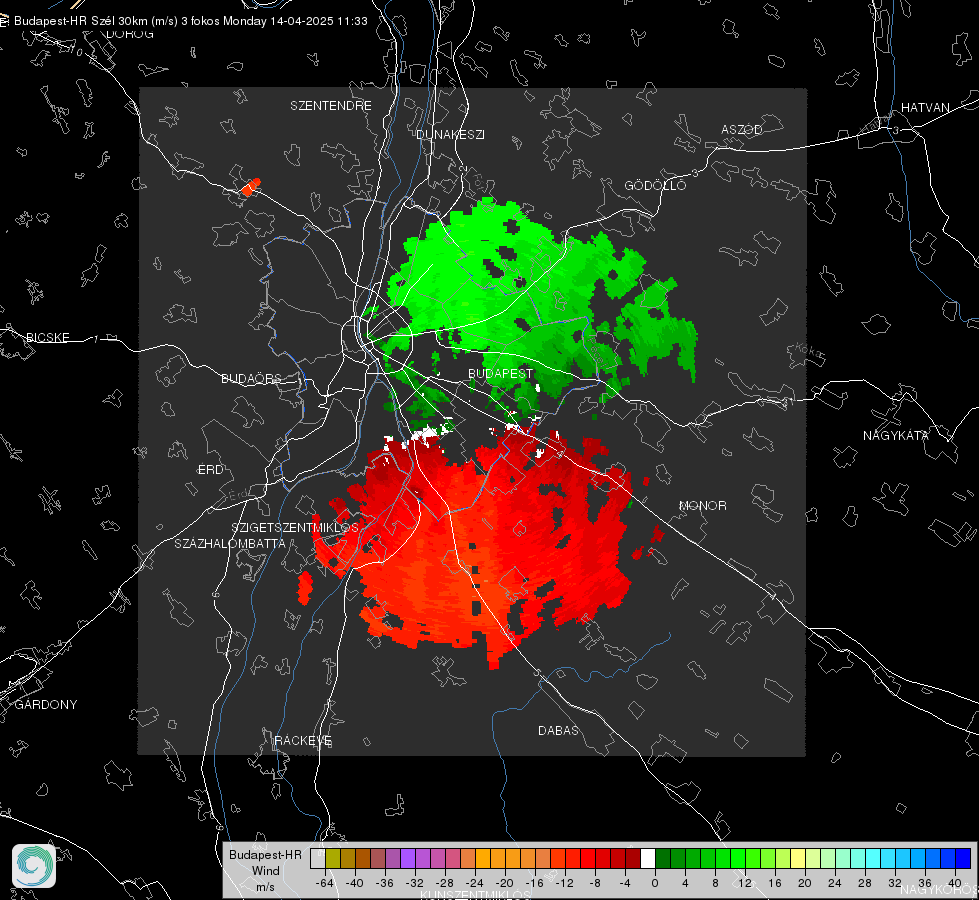Select the DUNAKESZI city label
The image size is (979, 900).
click(450, 134)
